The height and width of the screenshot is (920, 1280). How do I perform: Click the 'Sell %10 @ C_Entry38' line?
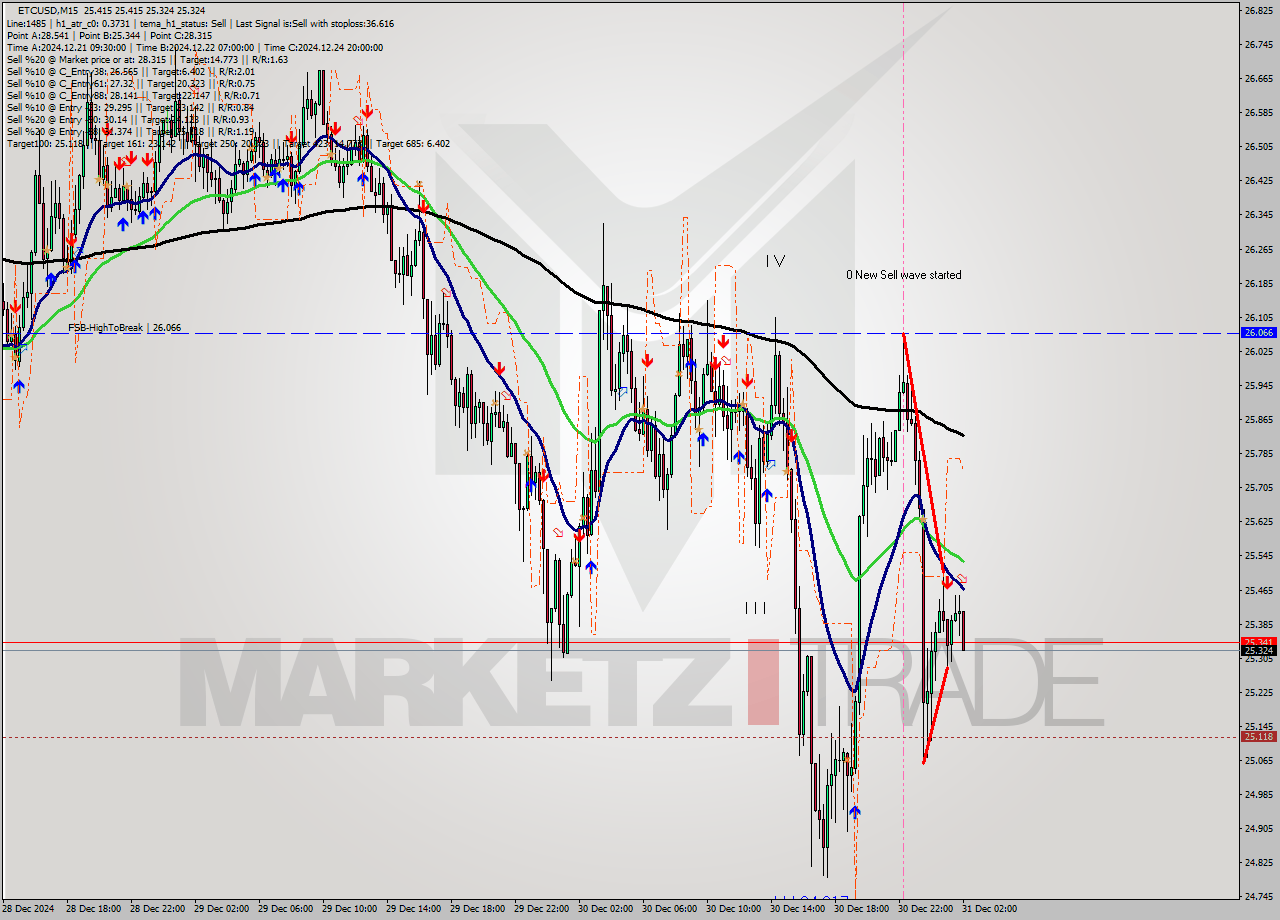pyautogui.click(x=130, y=71)
